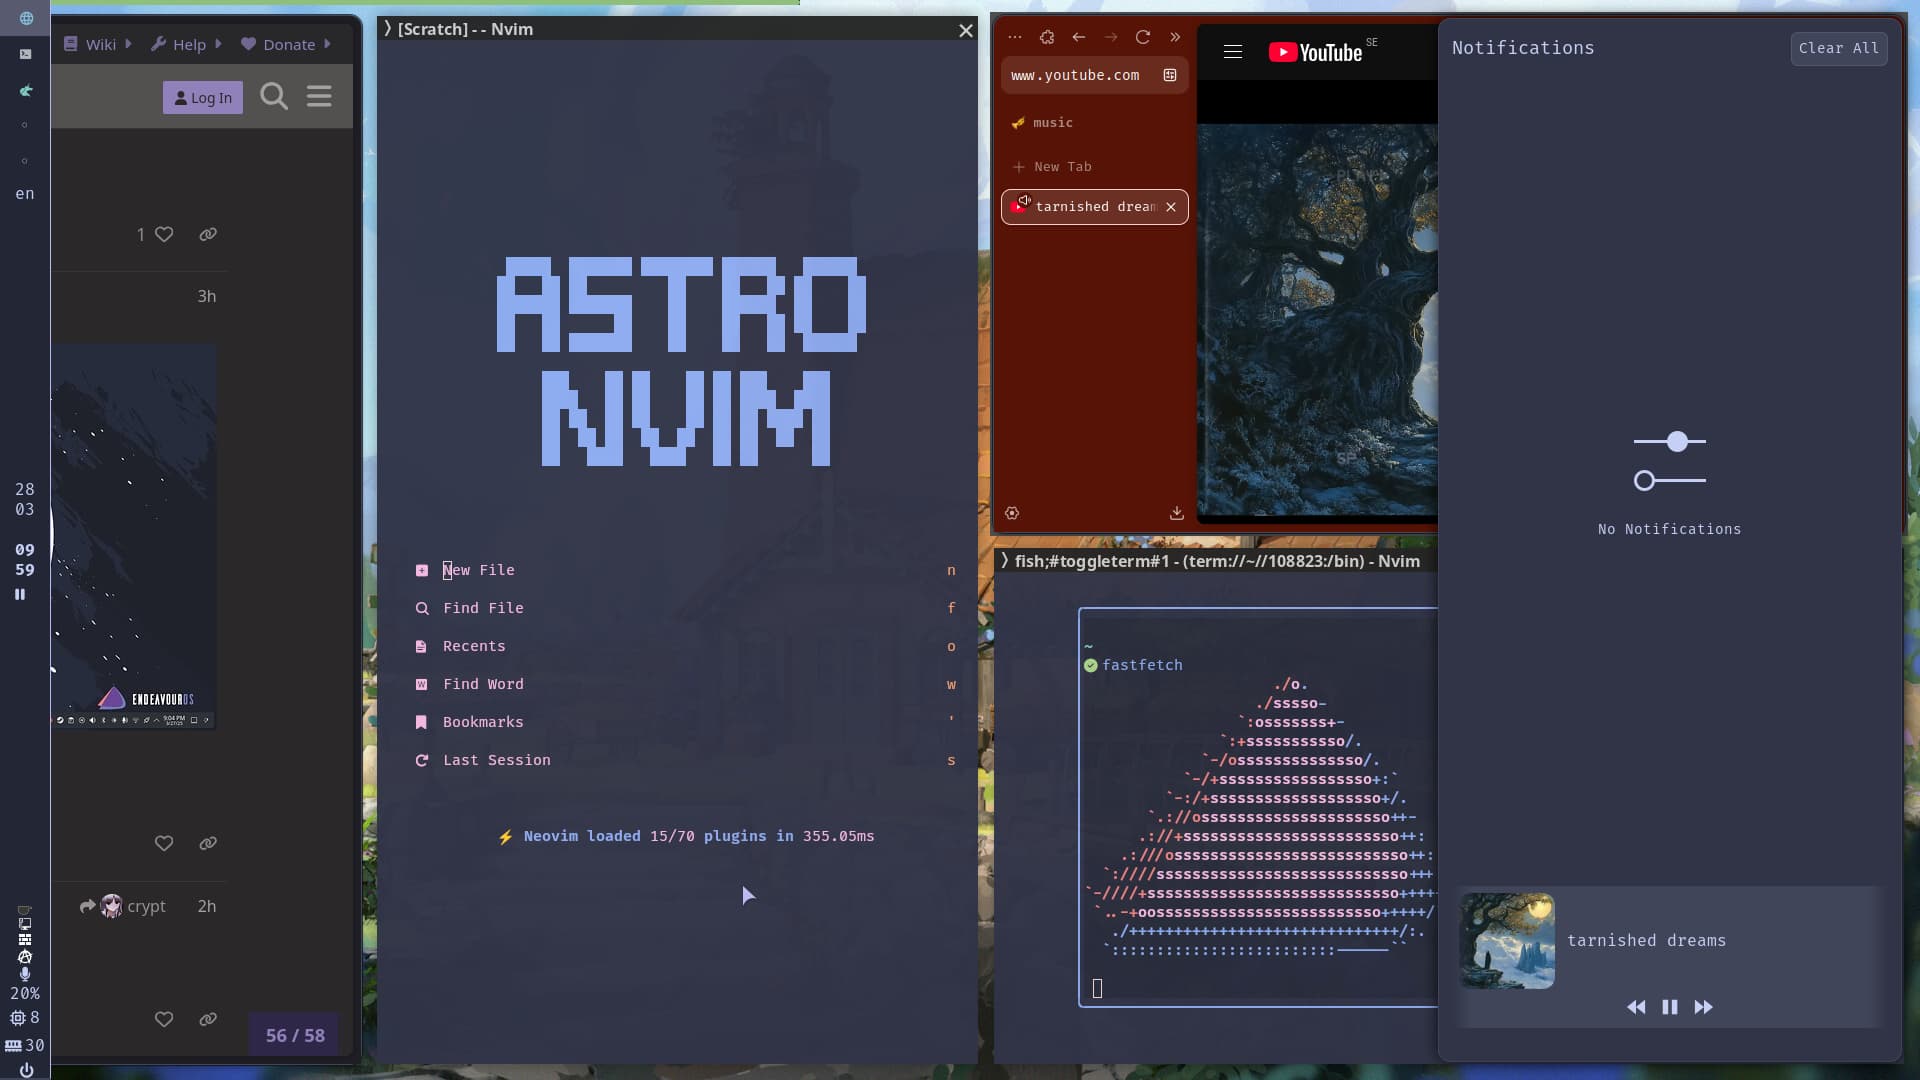Open browser extensions puzzle icon
Screen dimensions: 1920x1080
click(x=1047, y=37)
